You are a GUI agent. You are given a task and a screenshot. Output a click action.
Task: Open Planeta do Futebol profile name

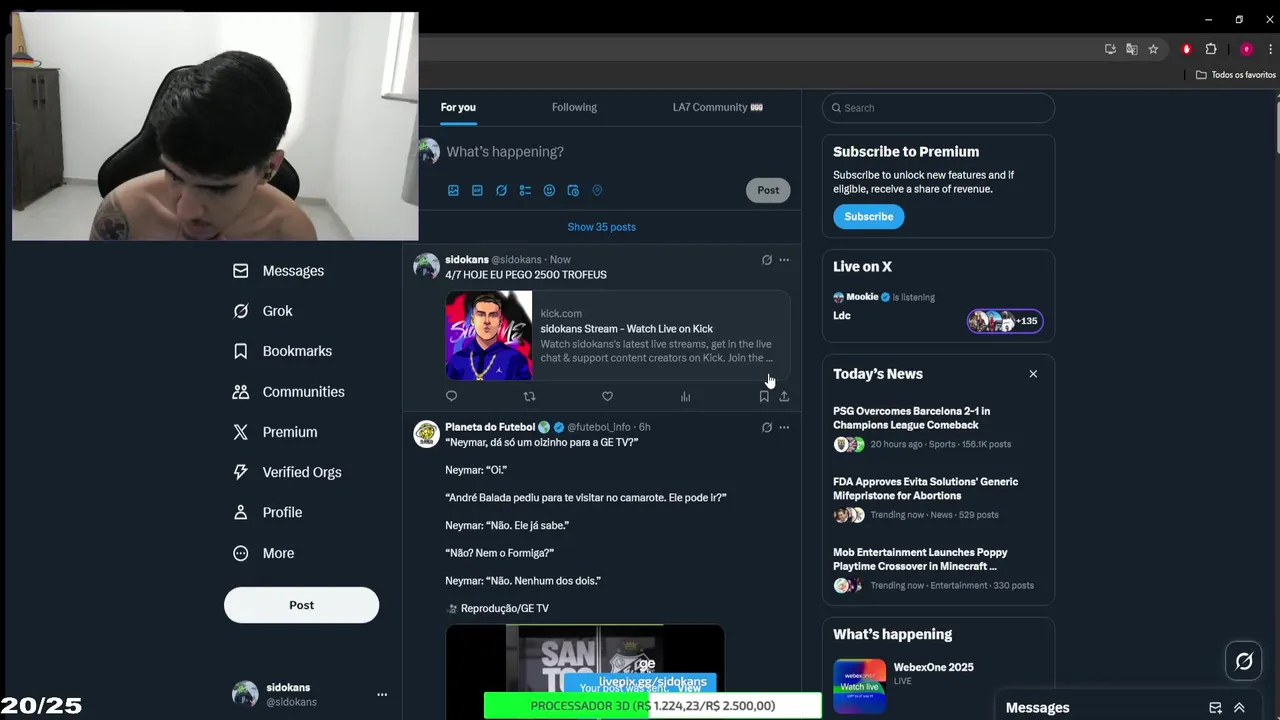tap(490, 427)
